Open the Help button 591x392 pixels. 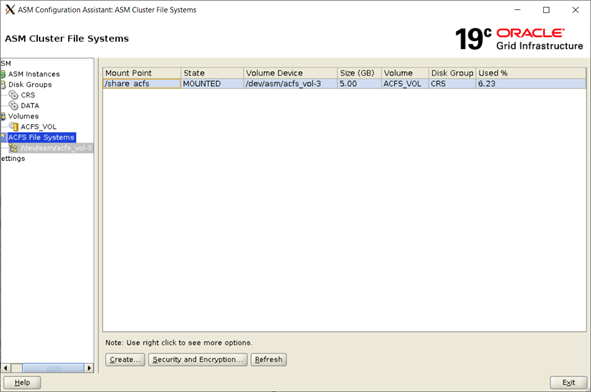(x=22, y=383)
